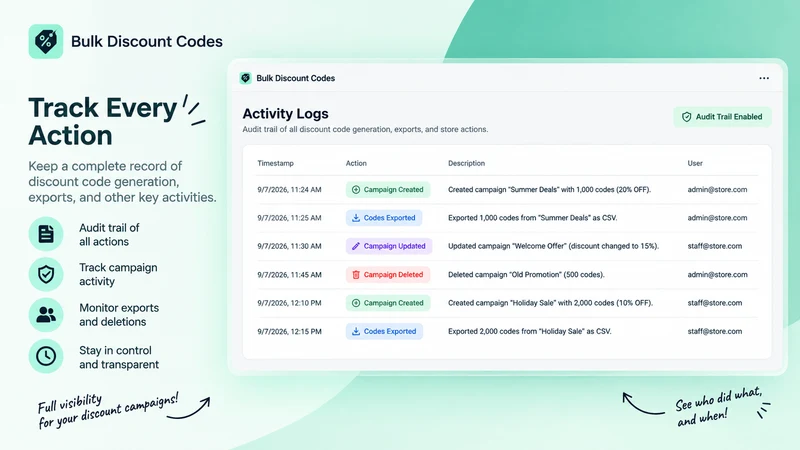This screenshot has height=450, width=800.
Task: Click staff@store.com in the 12:10 PM row
Action: pyautogui.click(x=715, y=303)
